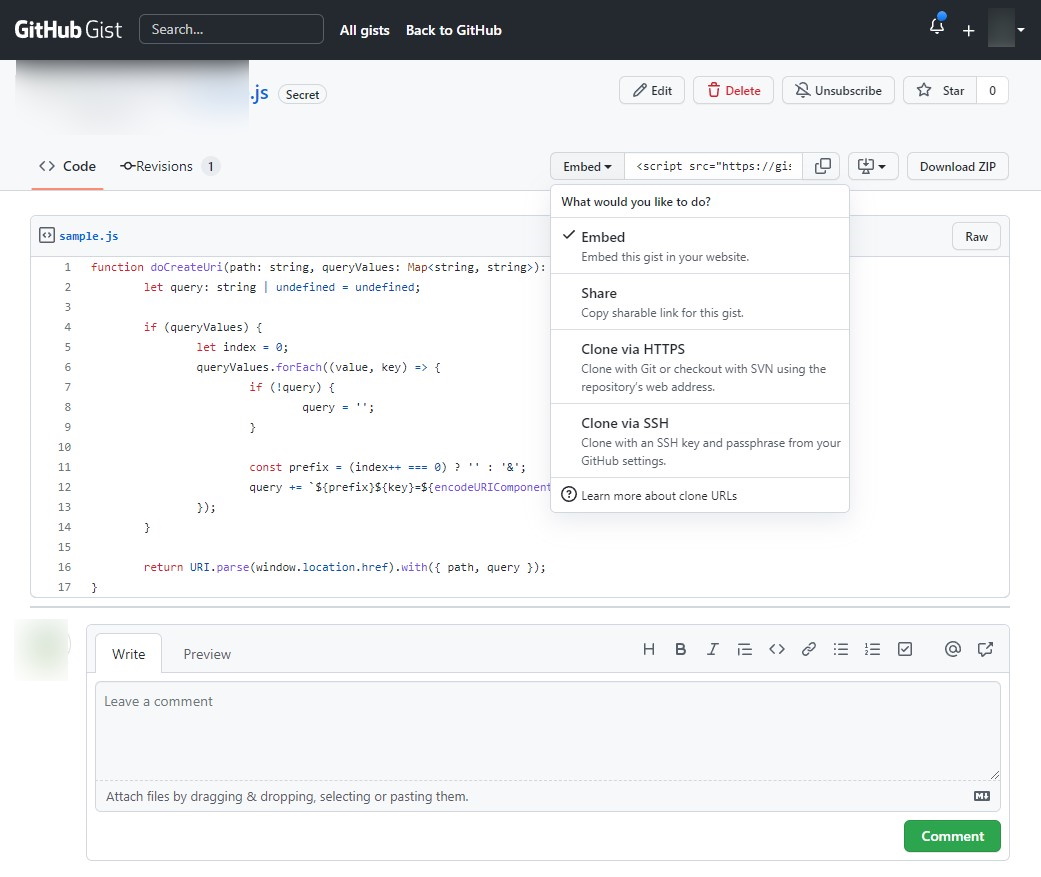1041x877 pixels.
Task: Switch to the Revisions tab
Action: 164,166
